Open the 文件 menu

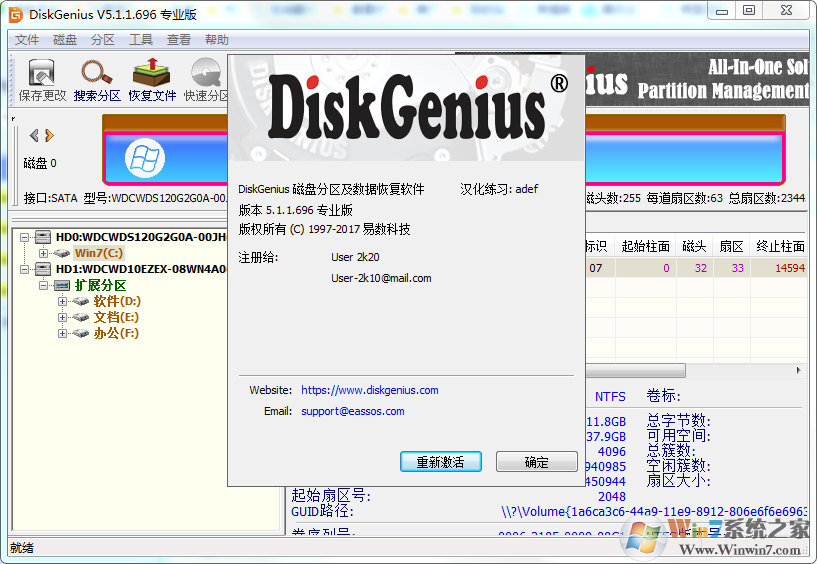[27, 40]
